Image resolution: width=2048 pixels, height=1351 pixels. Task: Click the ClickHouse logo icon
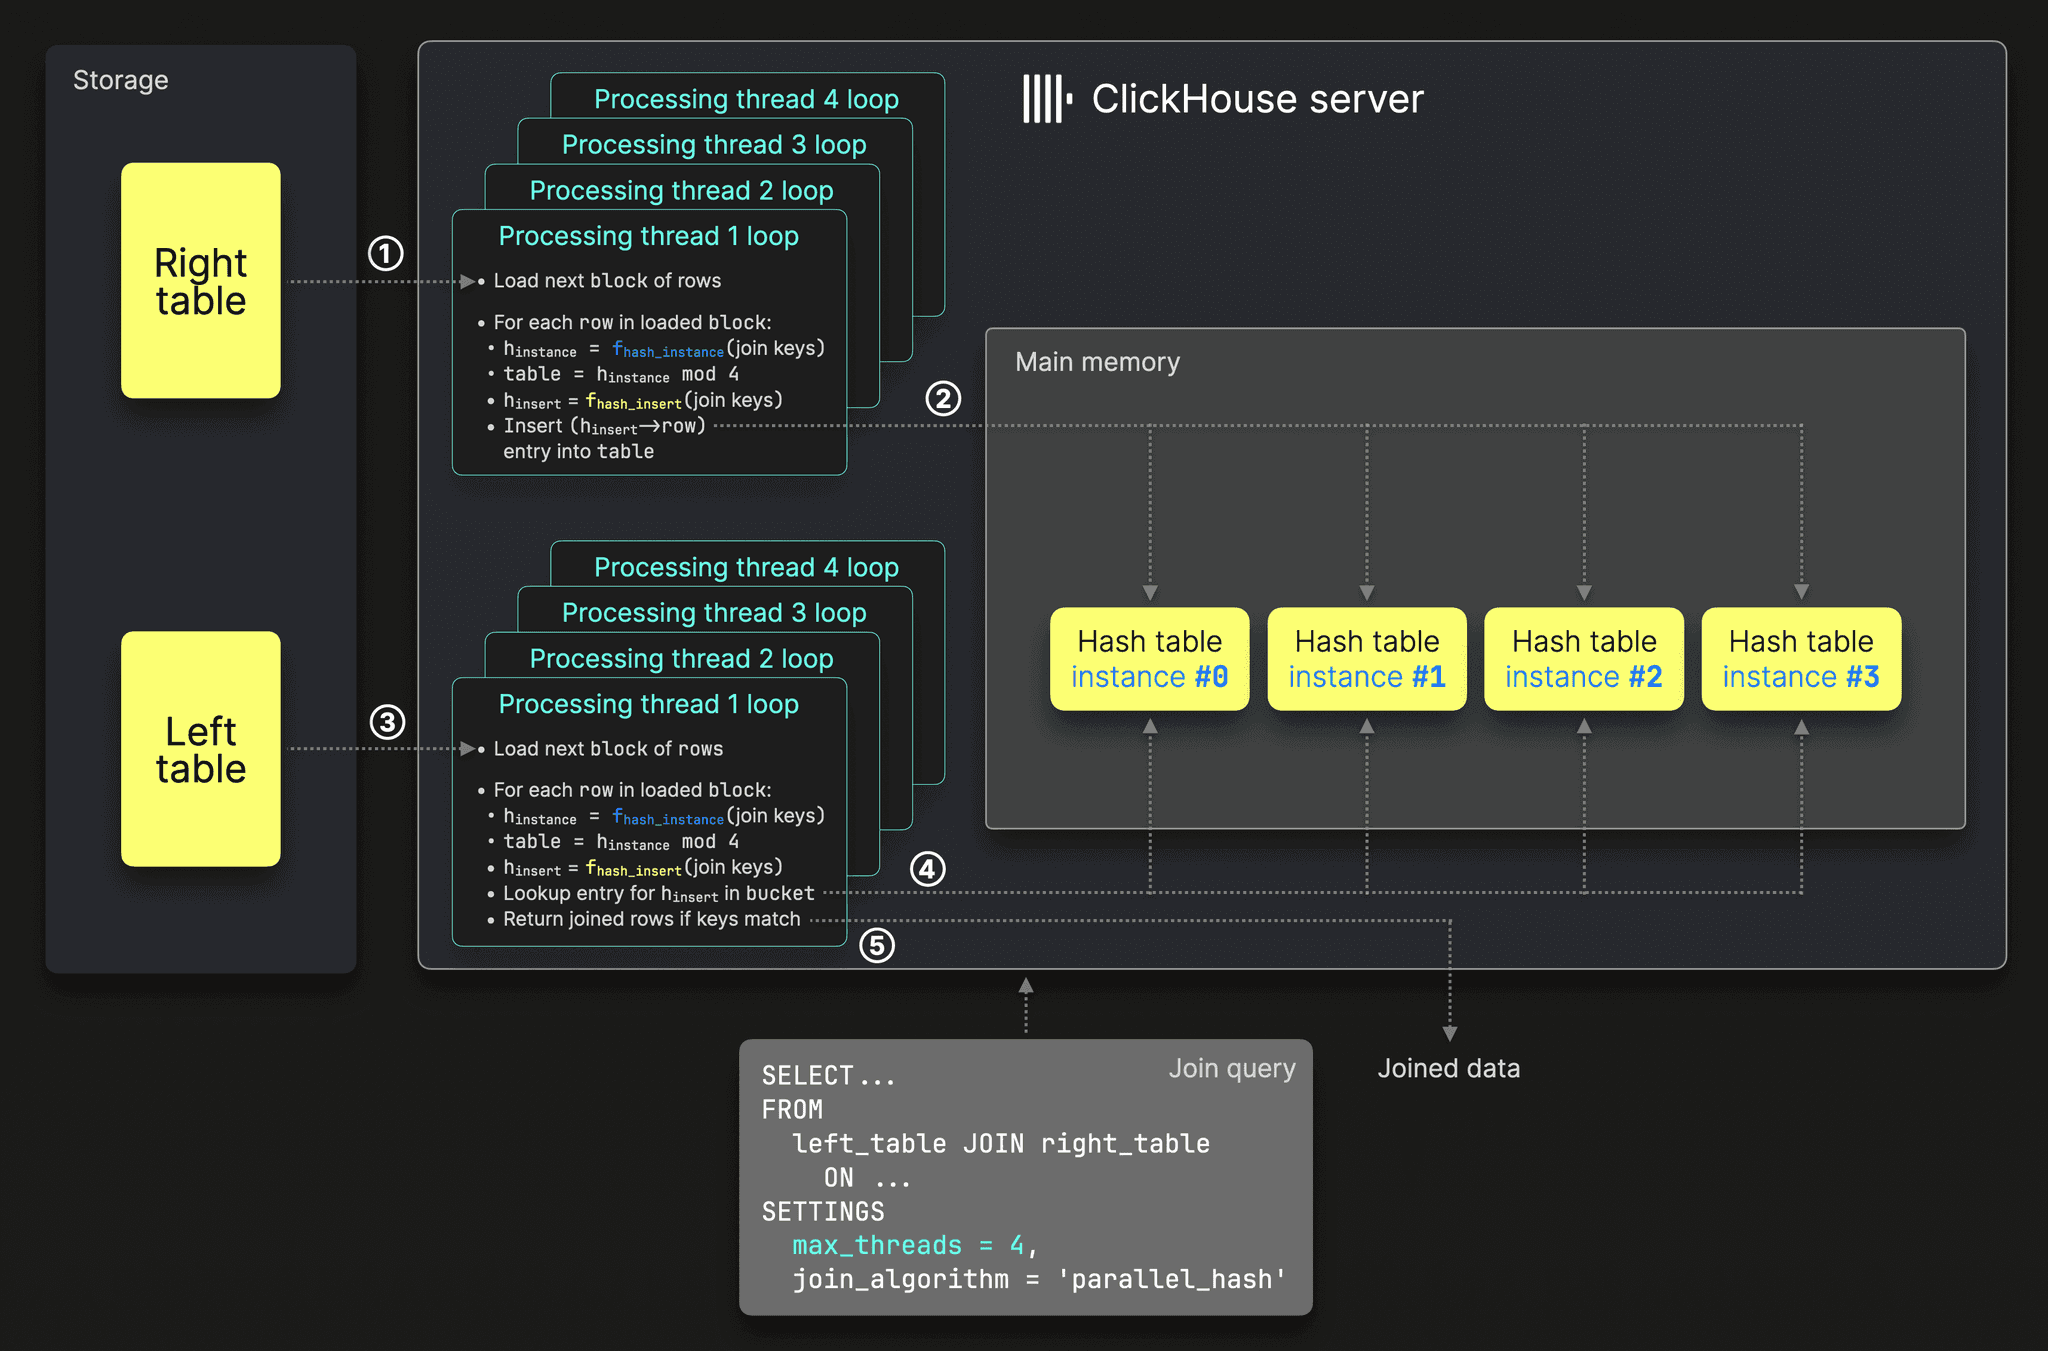1047,99
